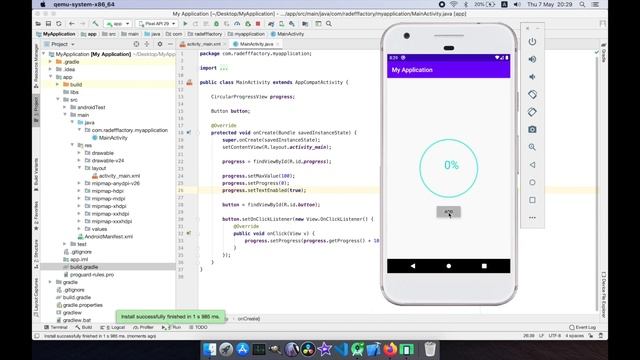Viewport: 640px width, 360px height.
Task: Hide the Project panel with minus icon
Action: [x=170, y=44]
